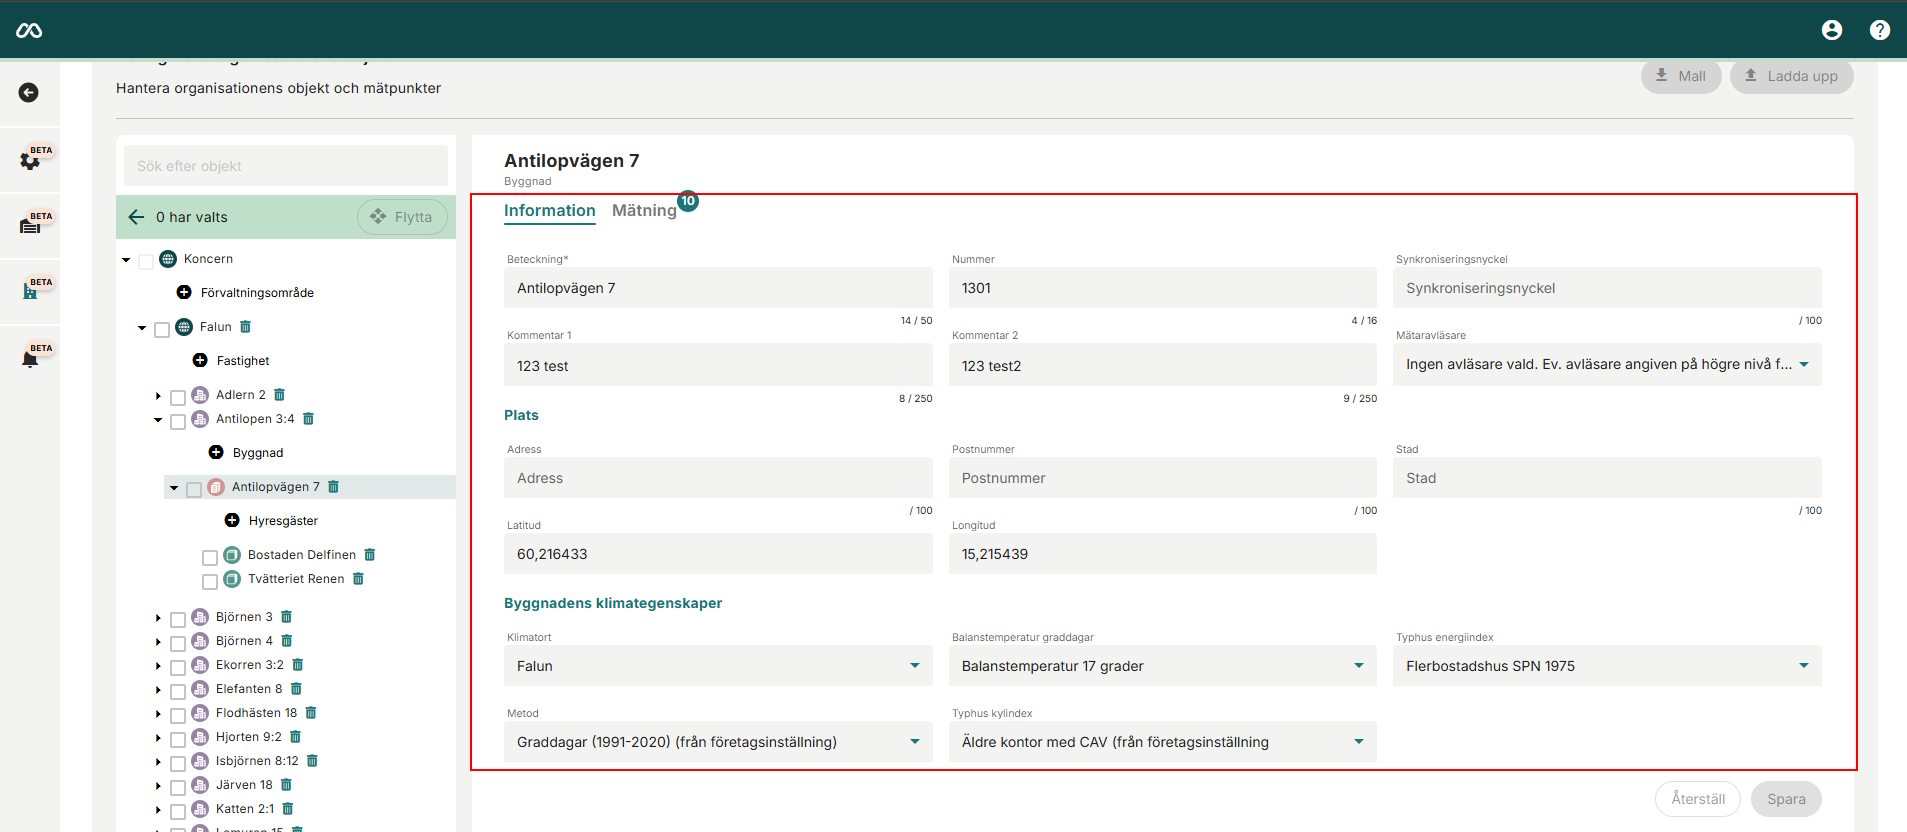1907x832 pixels.
Task: Click the Ladda upp button
Action: [1791, 76]
